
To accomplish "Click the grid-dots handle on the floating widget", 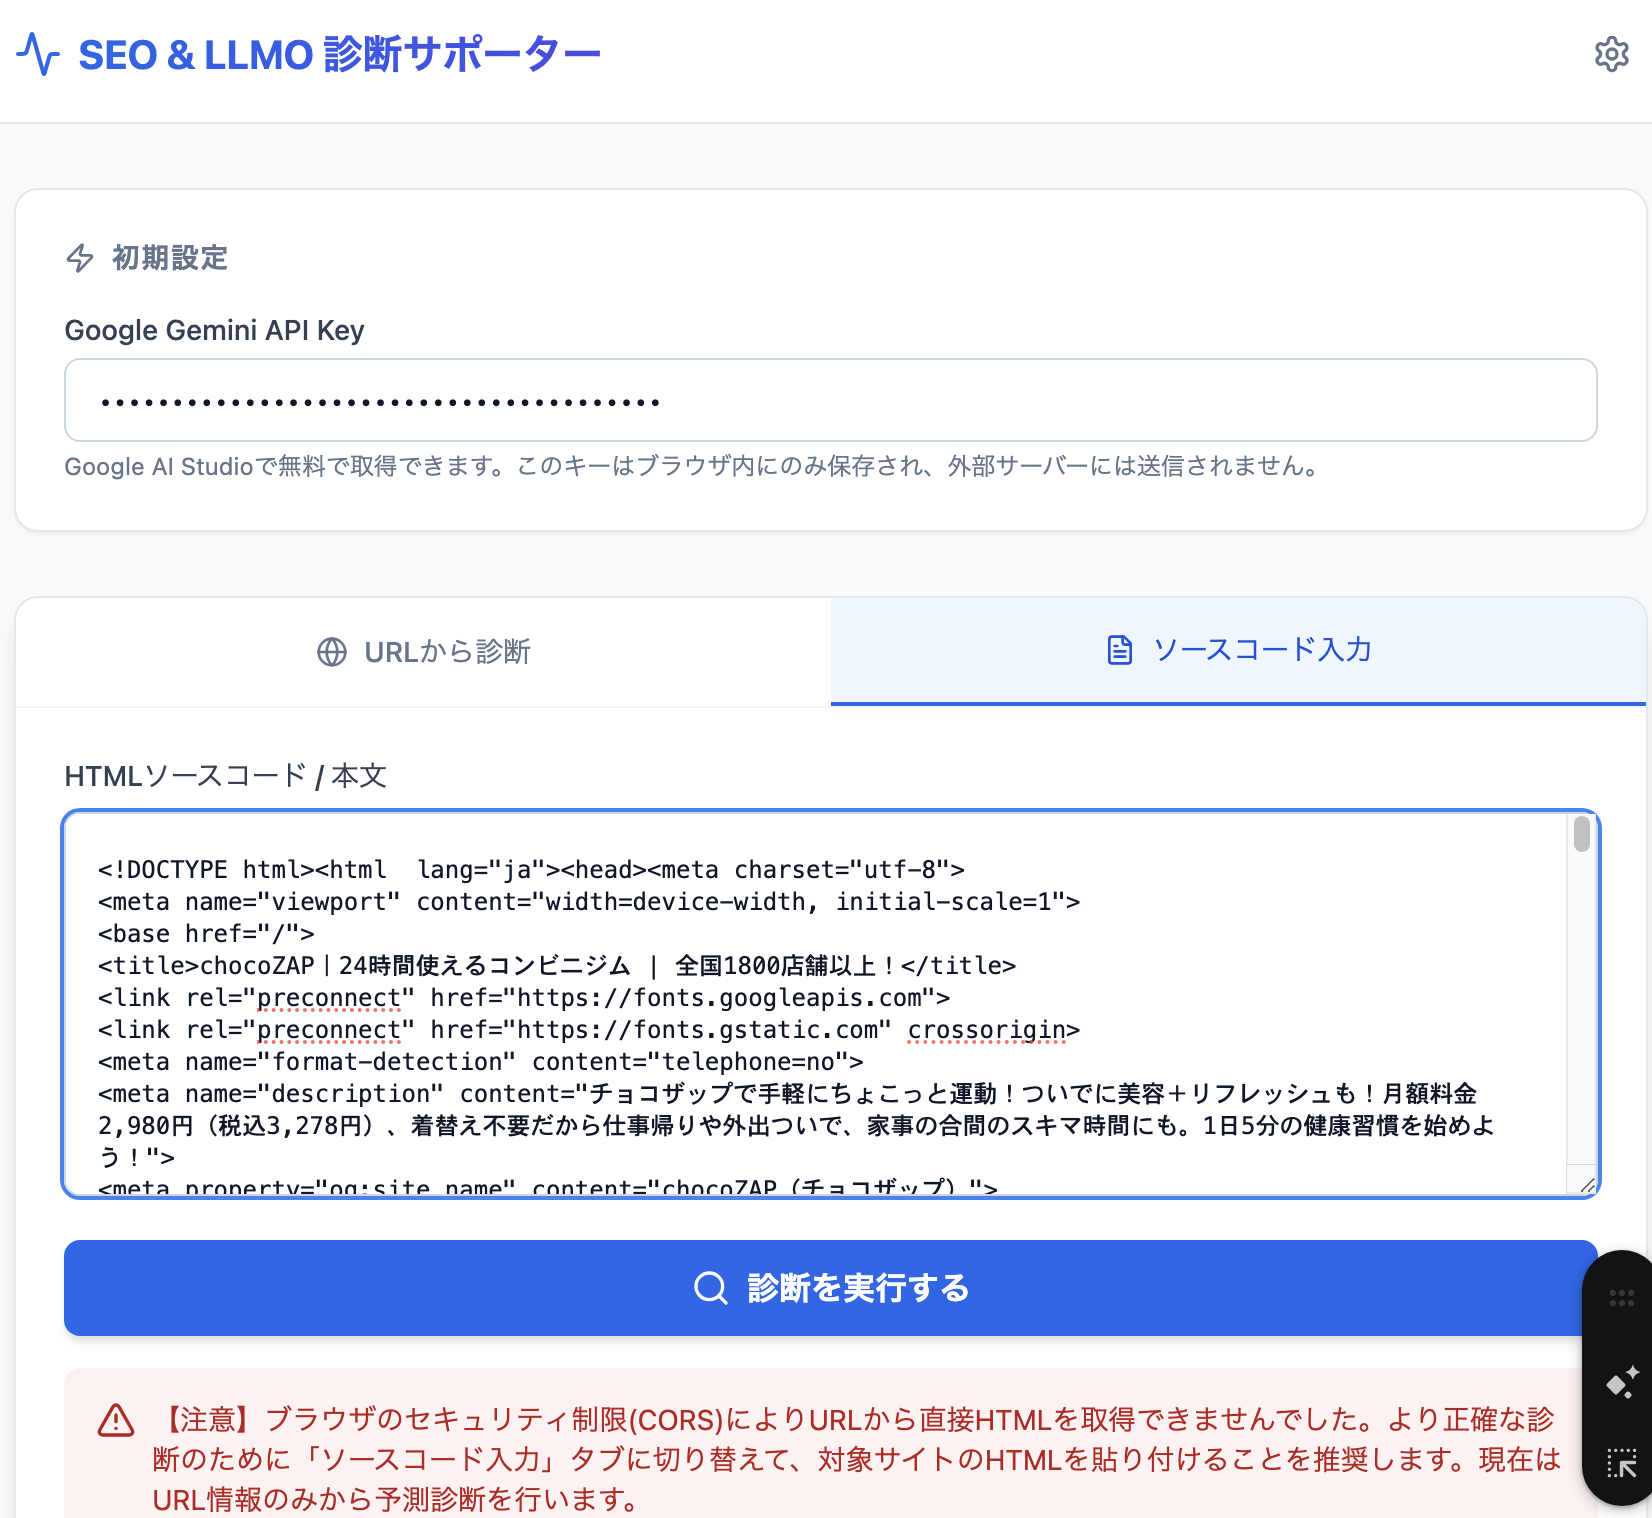I will click(x=1620, y=1298).
